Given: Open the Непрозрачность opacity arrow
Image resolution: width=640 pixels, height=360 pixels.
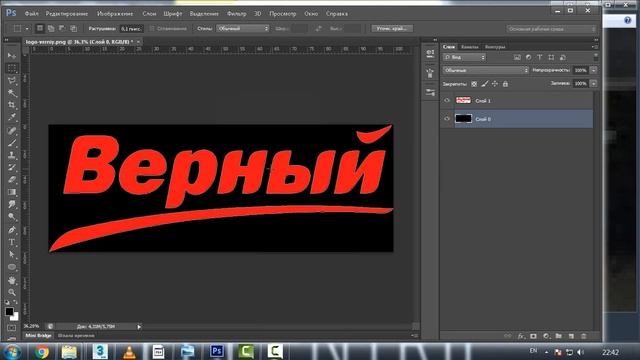Looking at the screenshot, I should (x=593, y=70).
